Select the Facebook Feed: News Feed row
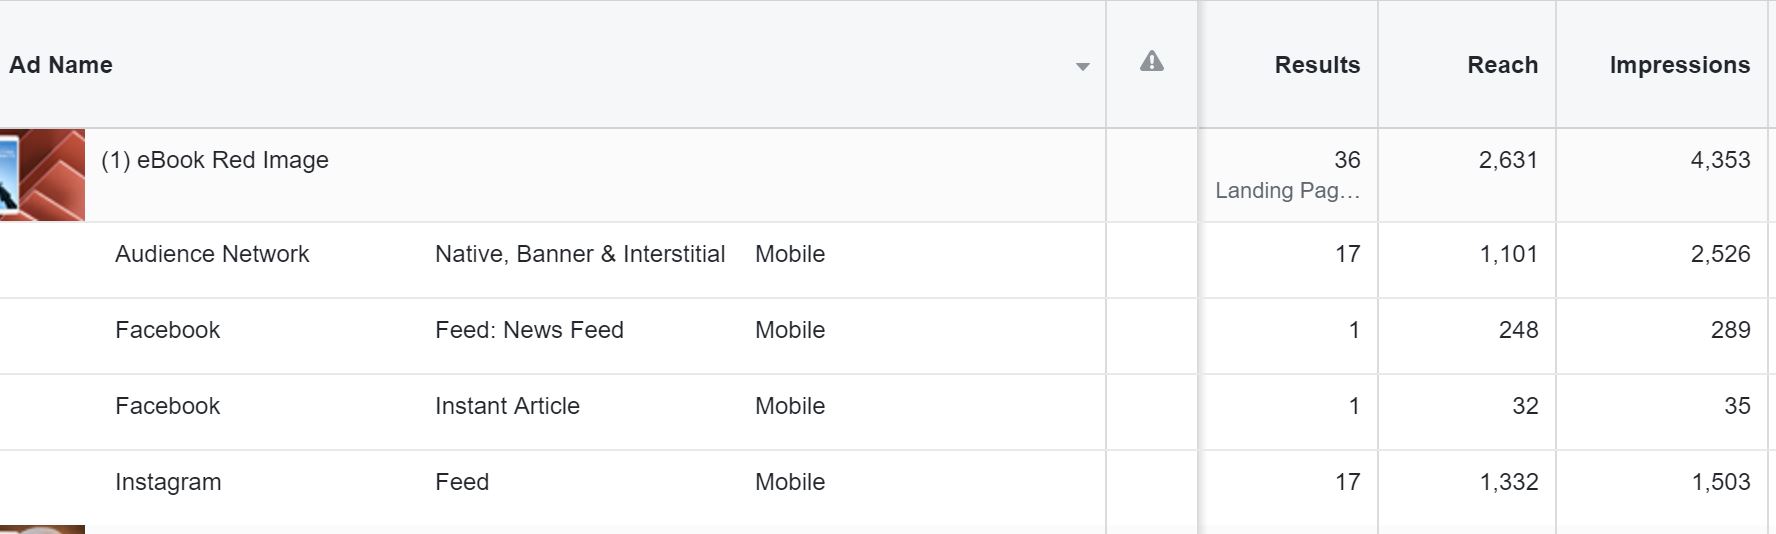Image resolution: width=1776 pixels, height=534 pixels. tap(167, 330)
